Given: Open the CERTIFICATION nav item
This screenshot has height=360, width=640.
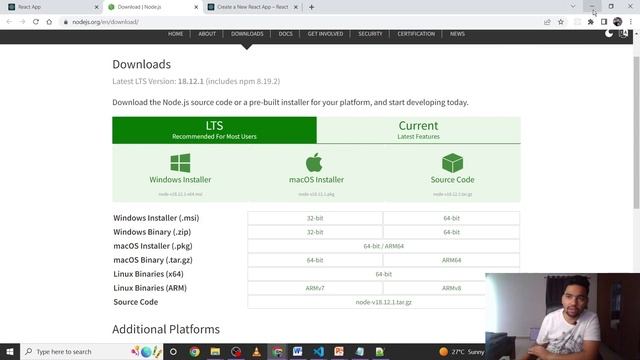Looking at the screenshot, I should (x=416, y=34).
